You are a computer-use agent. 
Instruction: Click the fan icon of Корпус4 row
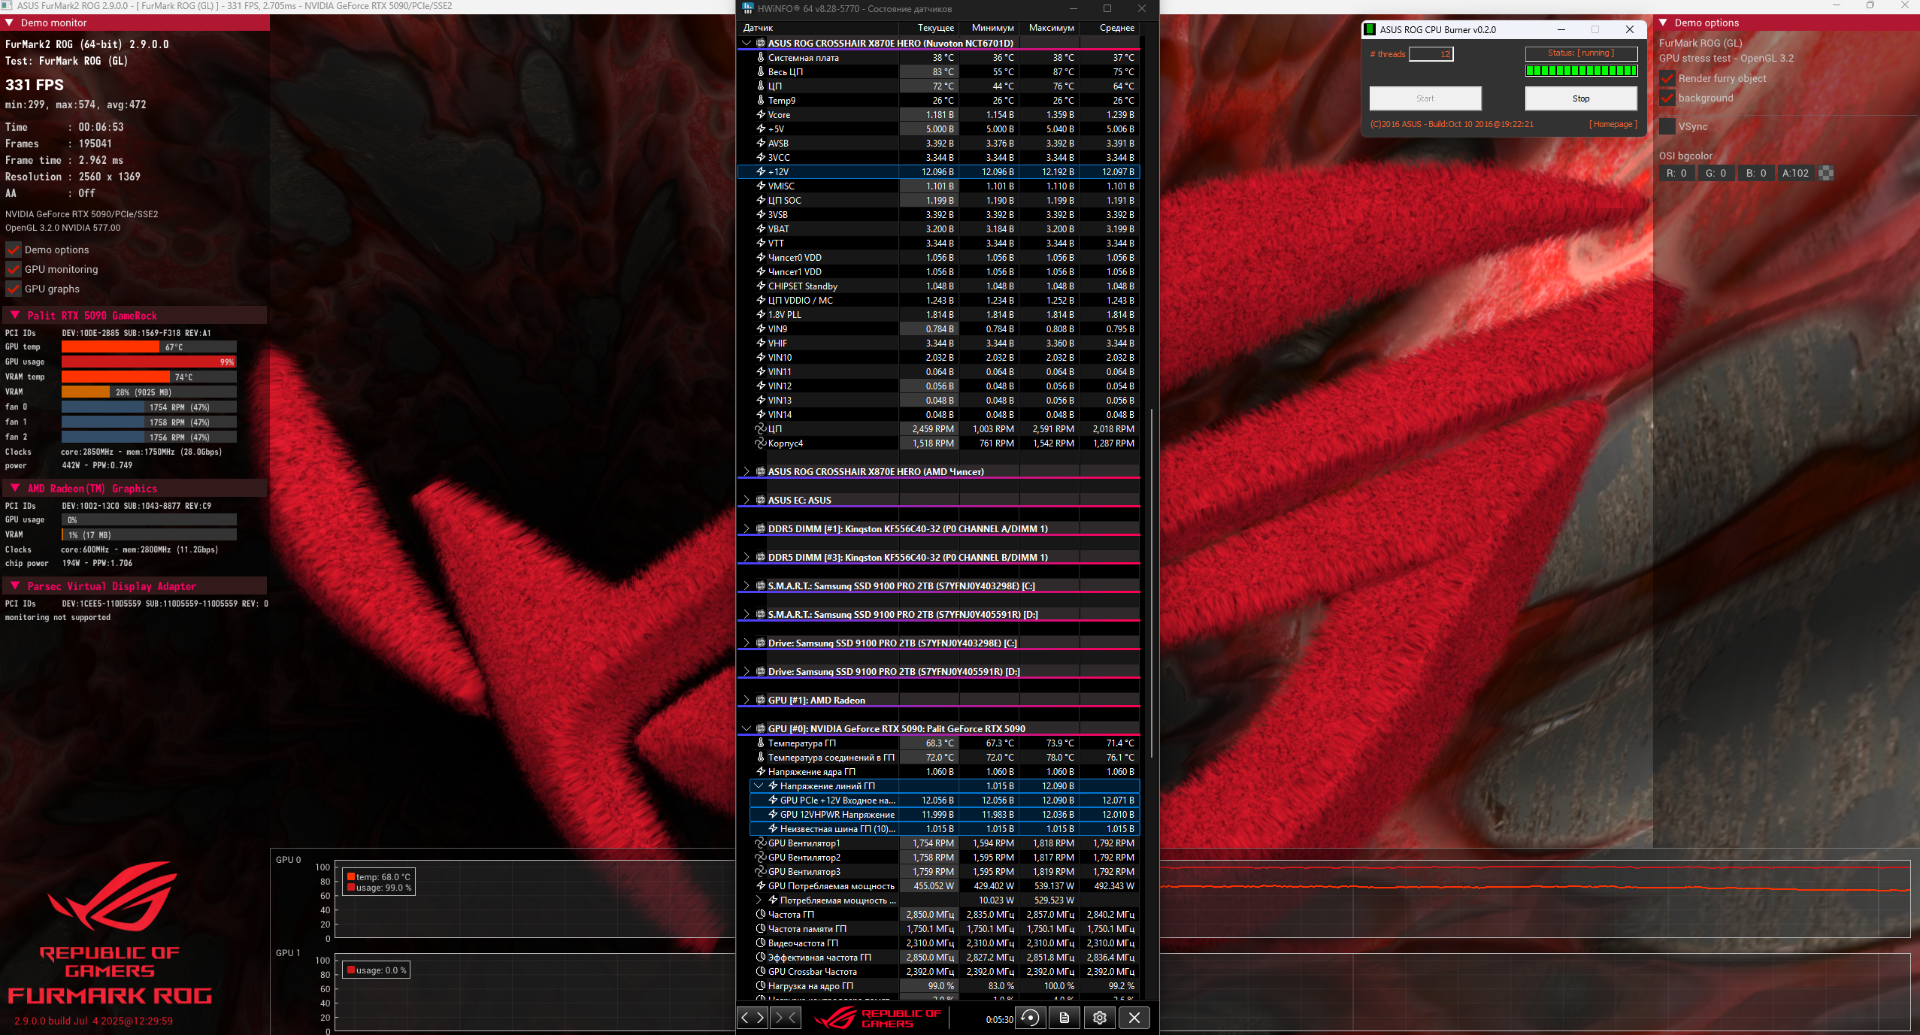pos(761,443)
